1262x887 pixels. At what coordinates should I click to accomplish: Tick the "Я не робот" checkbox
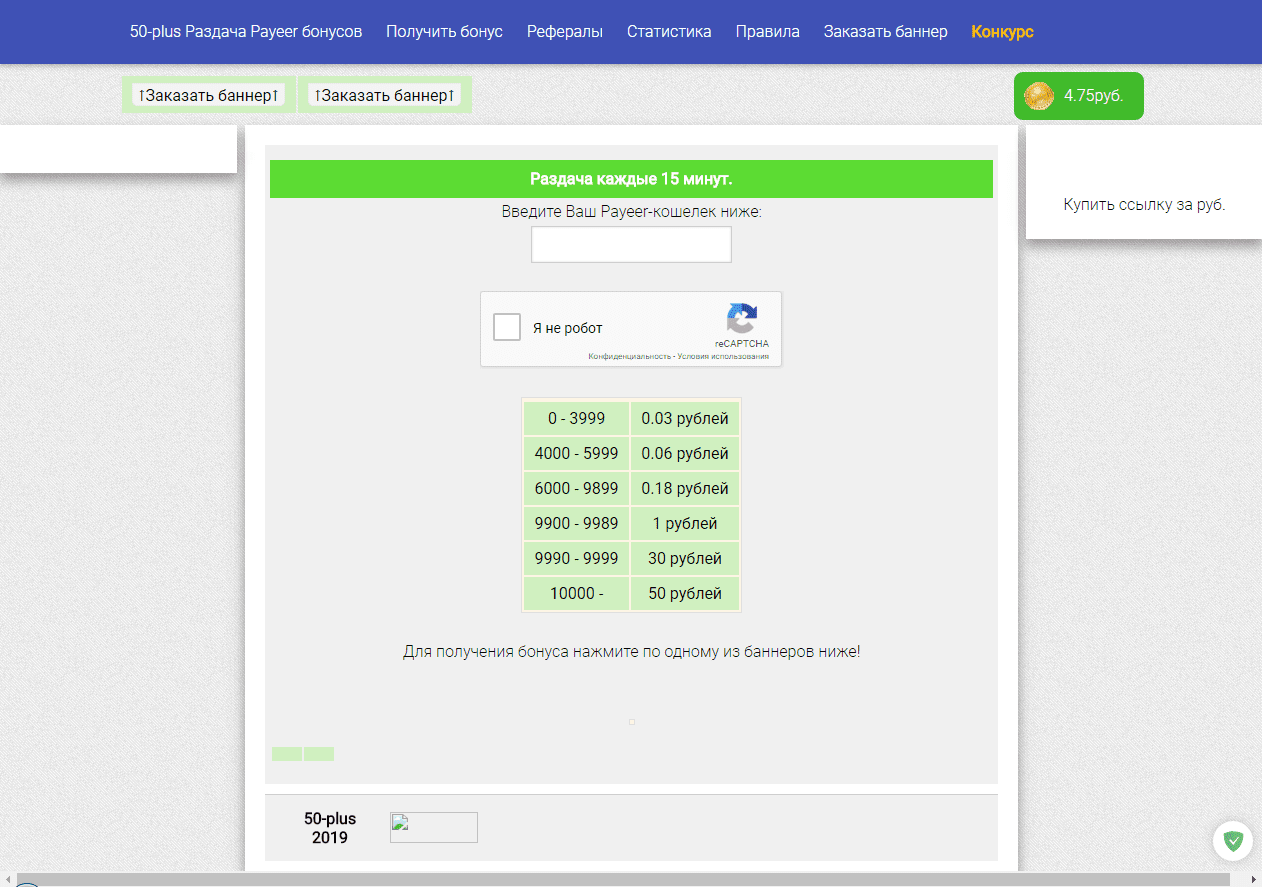point(508,328)
